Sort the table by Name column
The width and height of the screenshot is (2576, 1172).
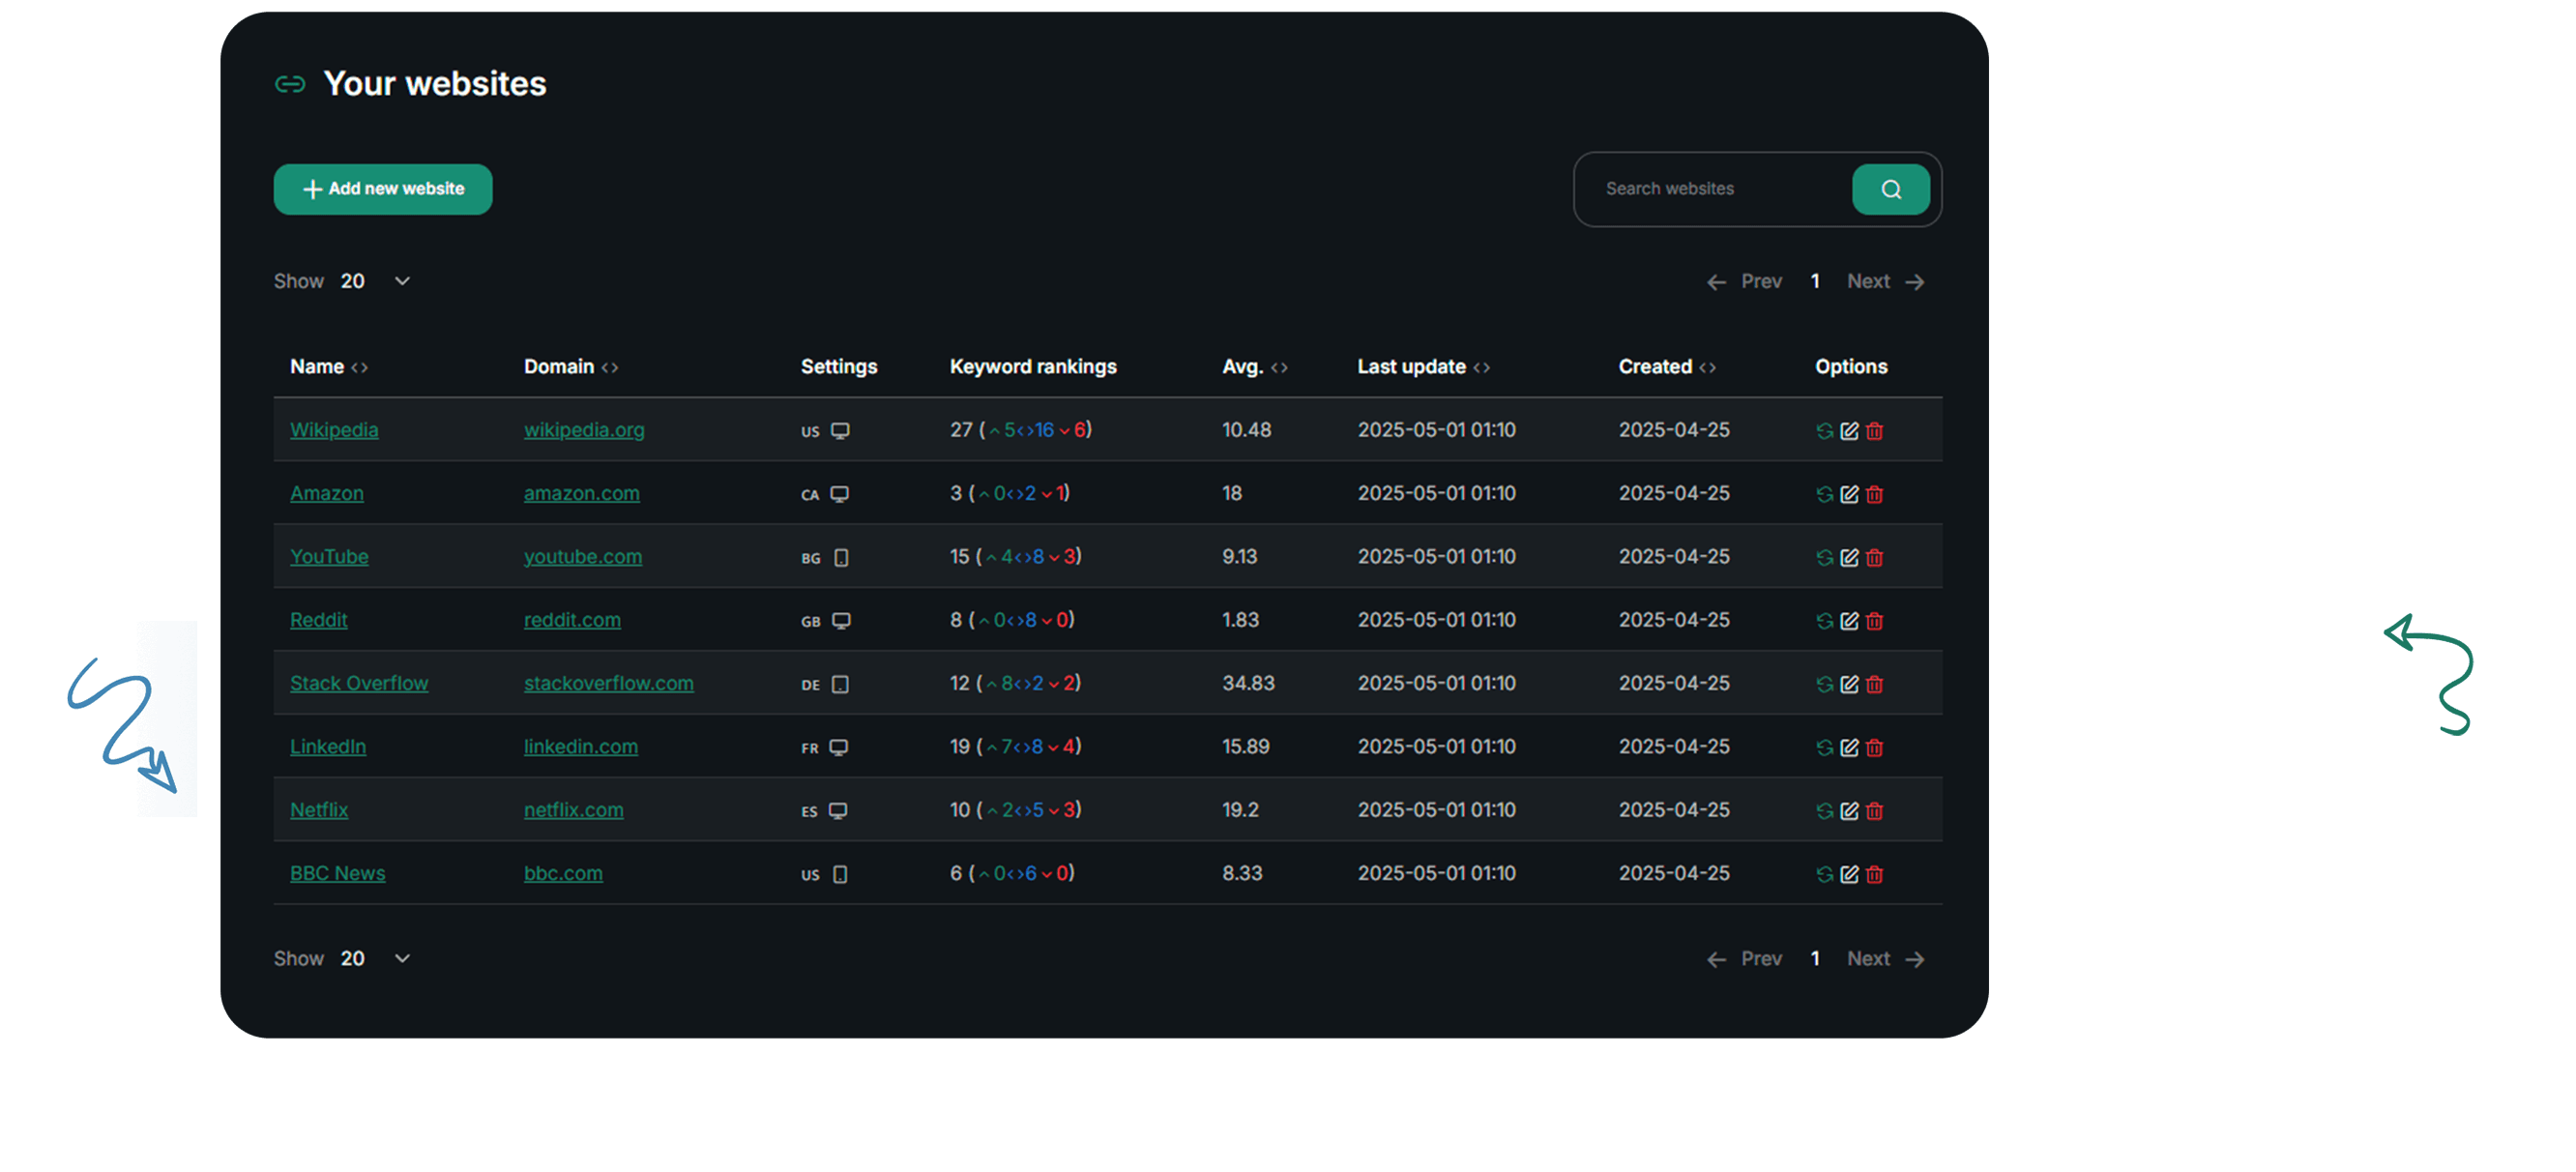(x=329, y=367)
